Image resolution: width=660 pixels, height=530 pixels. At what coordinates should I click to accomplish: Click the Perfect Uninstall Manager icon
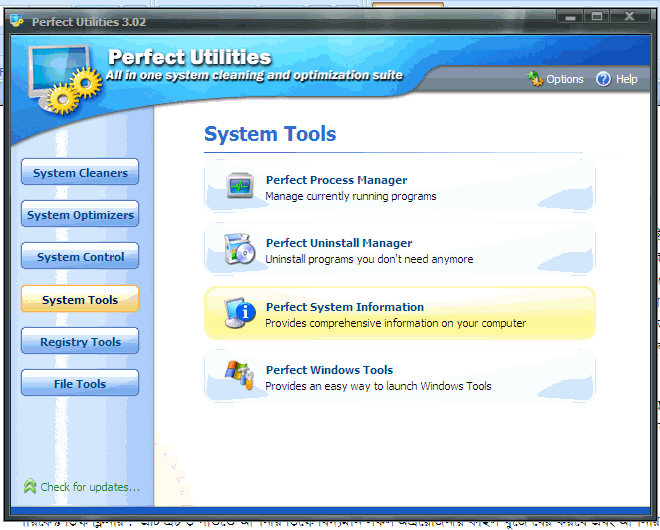pos(240,249)
